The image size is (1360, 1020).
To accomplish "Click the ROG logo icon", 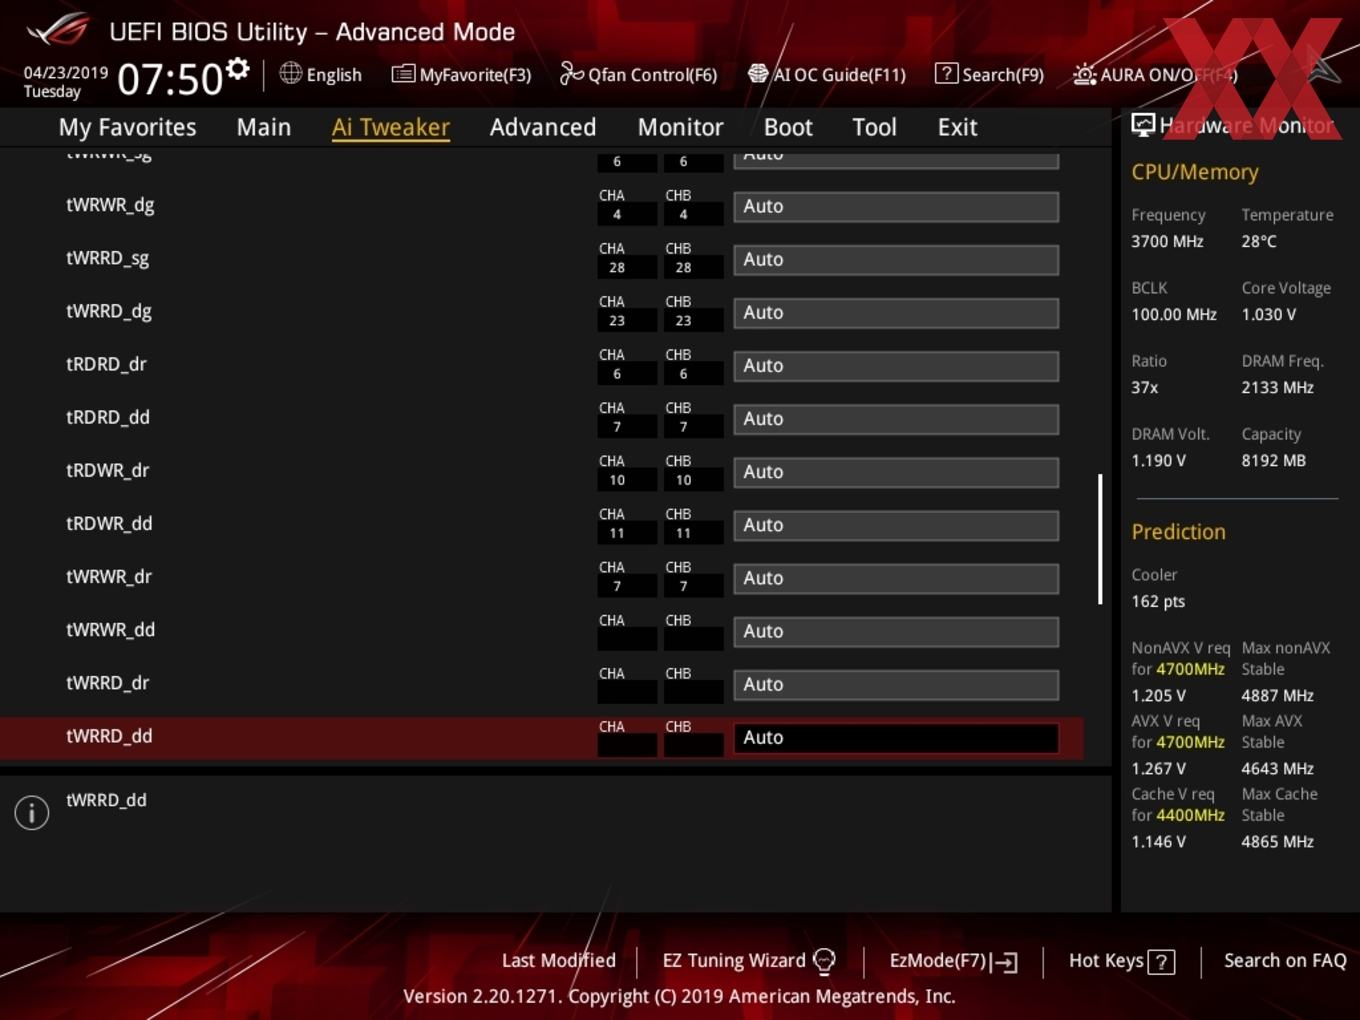I will tap(57, 30).
